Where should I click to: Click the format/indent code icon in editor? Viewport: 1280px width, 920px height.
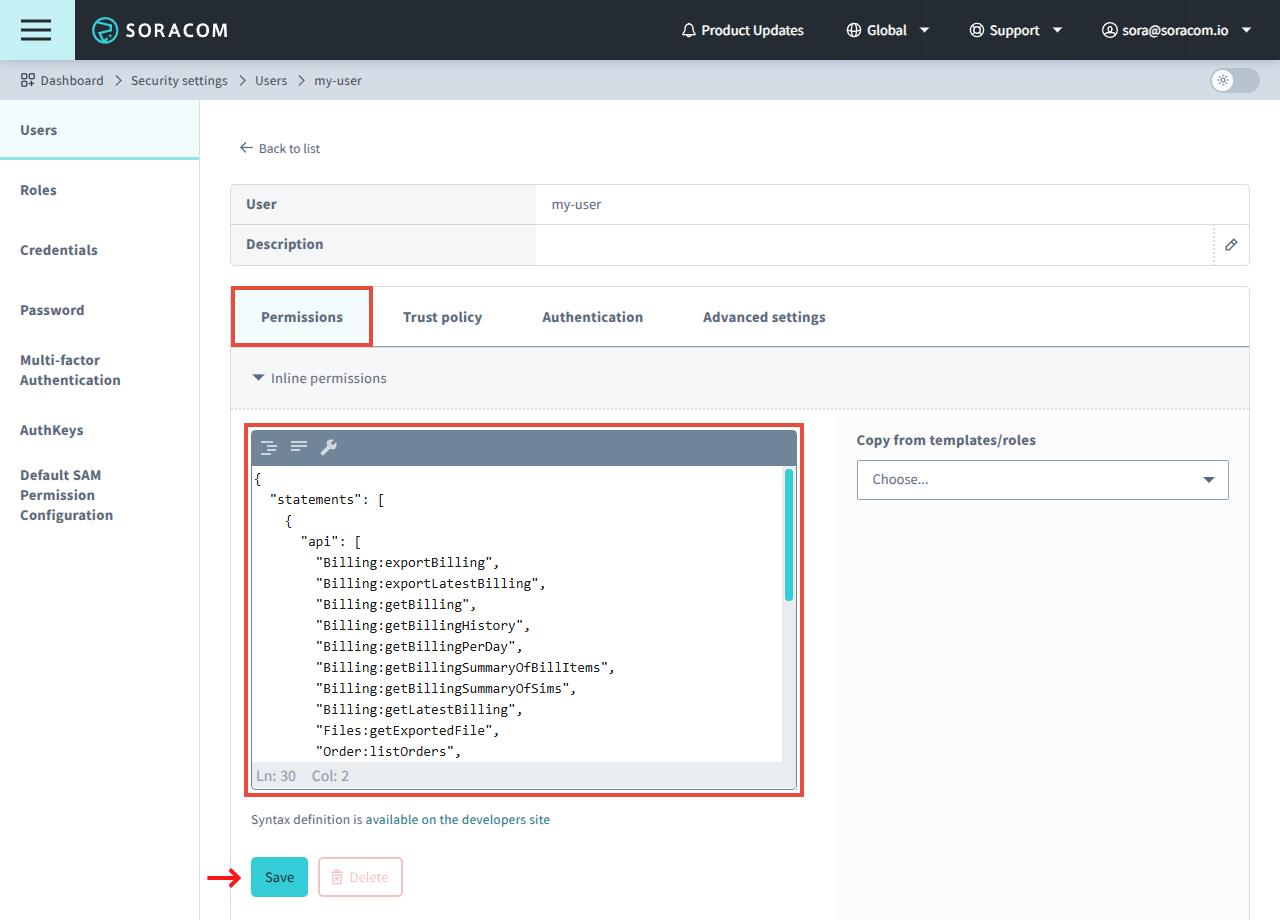point(269,447)
